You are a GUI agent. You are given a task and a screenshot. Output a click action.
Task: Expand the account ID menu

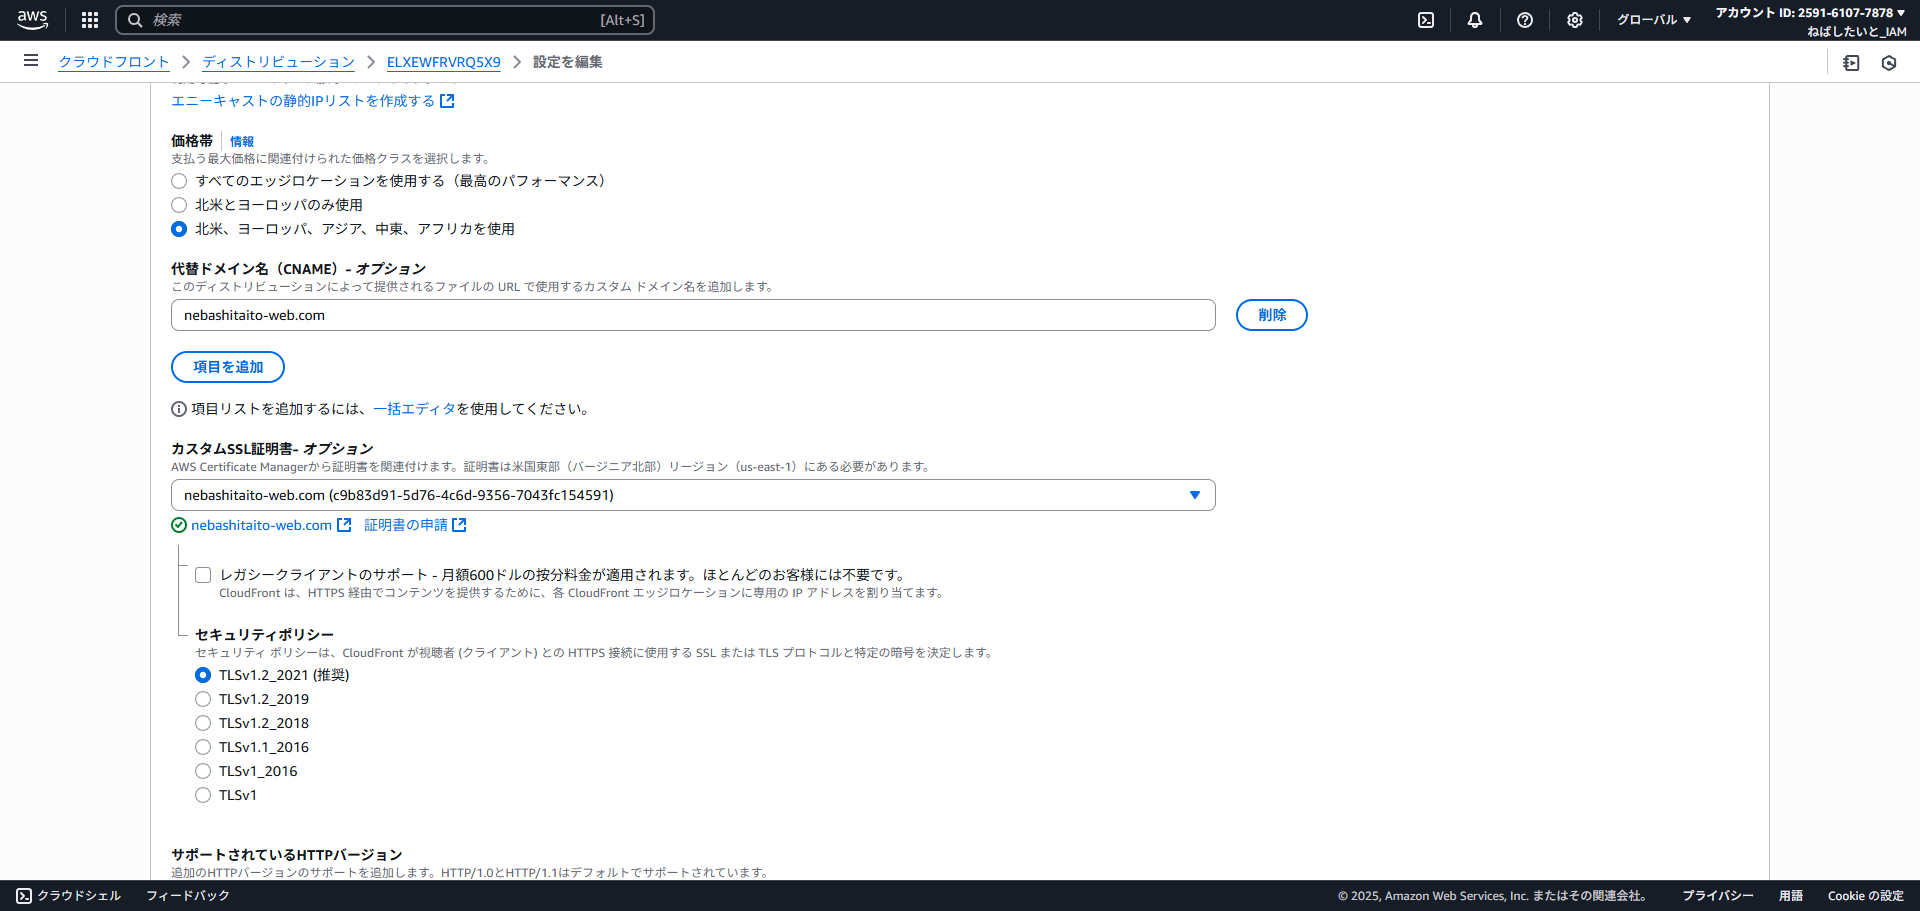tap(1811, 13)
